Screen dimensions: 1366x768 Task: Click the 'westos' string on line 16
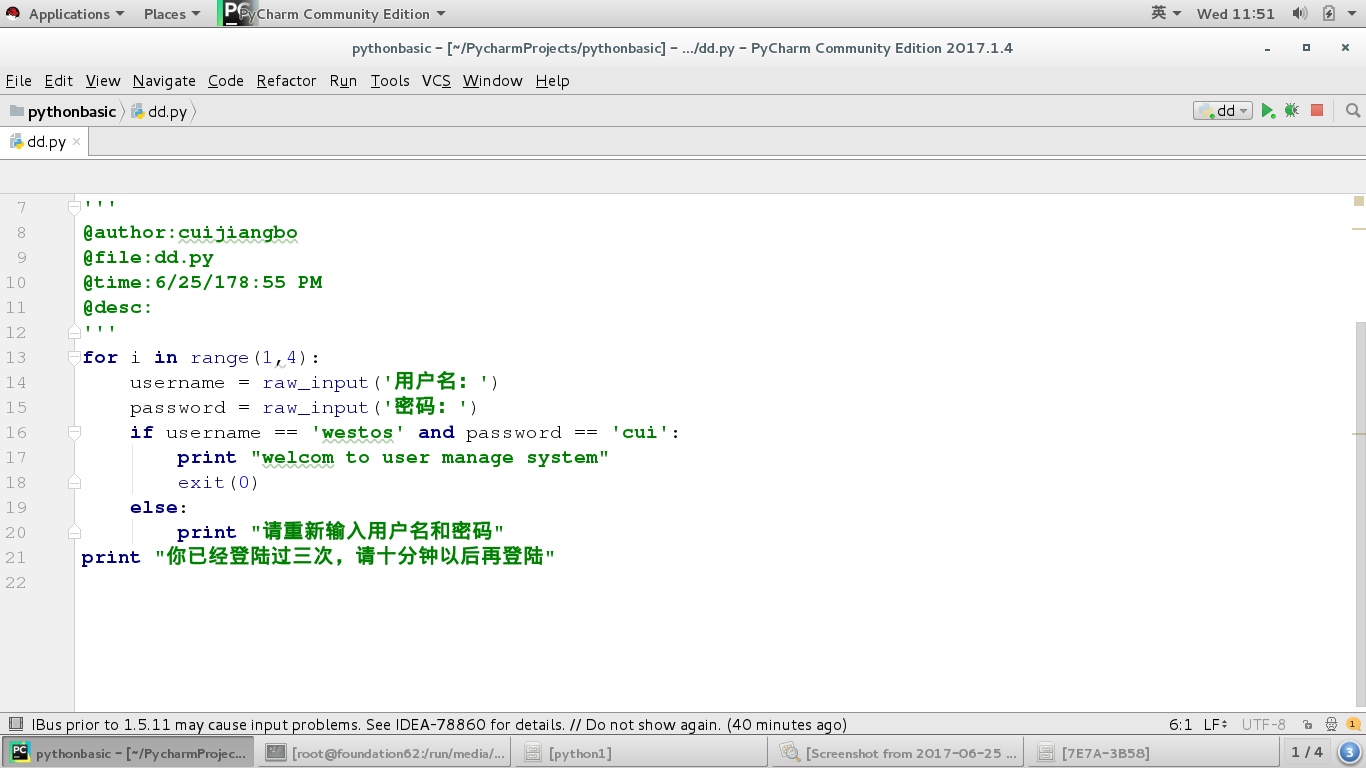click(358, 432)
